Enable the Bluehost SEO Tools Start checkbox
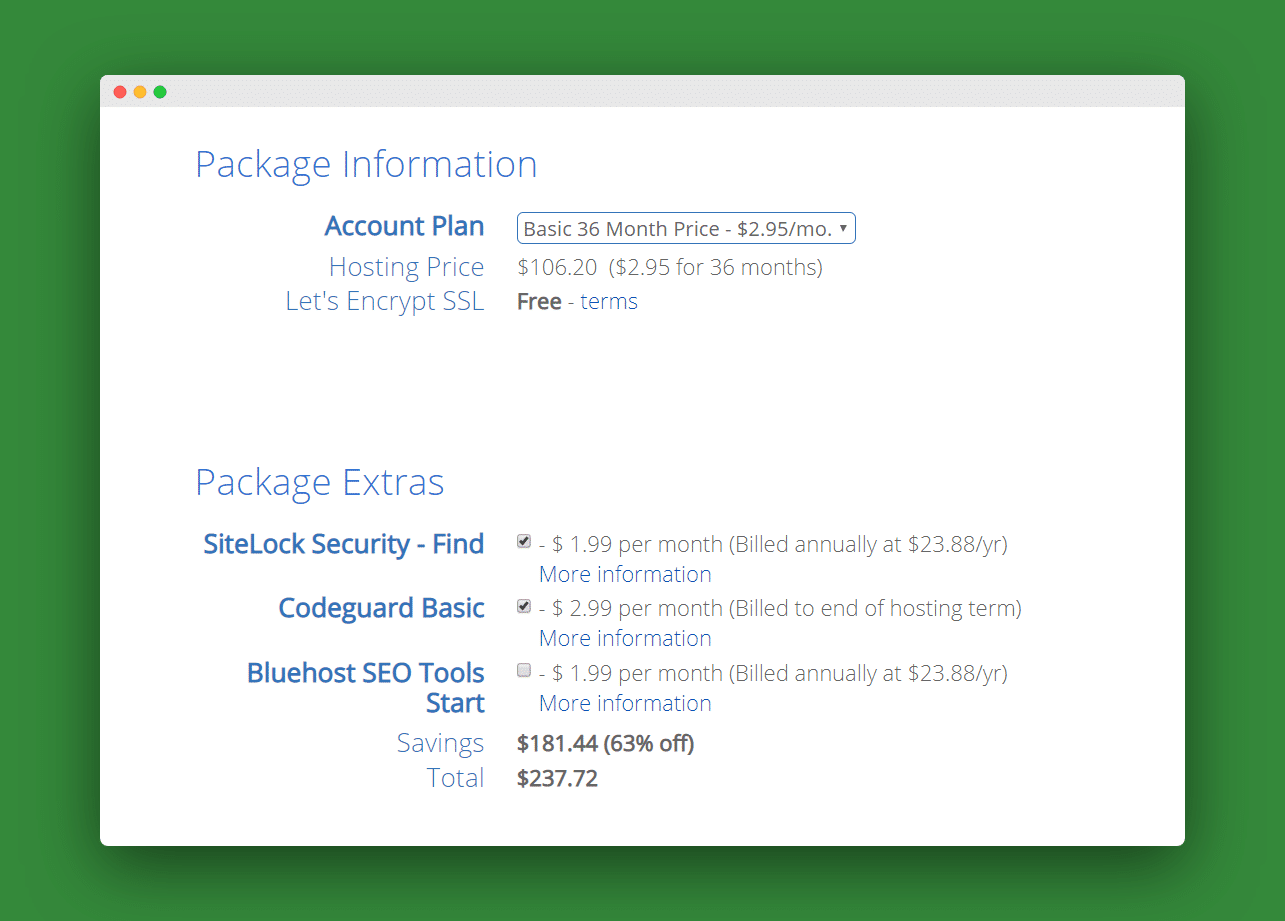Viewport: 1285px width, 921px height. tap(524, 671)
